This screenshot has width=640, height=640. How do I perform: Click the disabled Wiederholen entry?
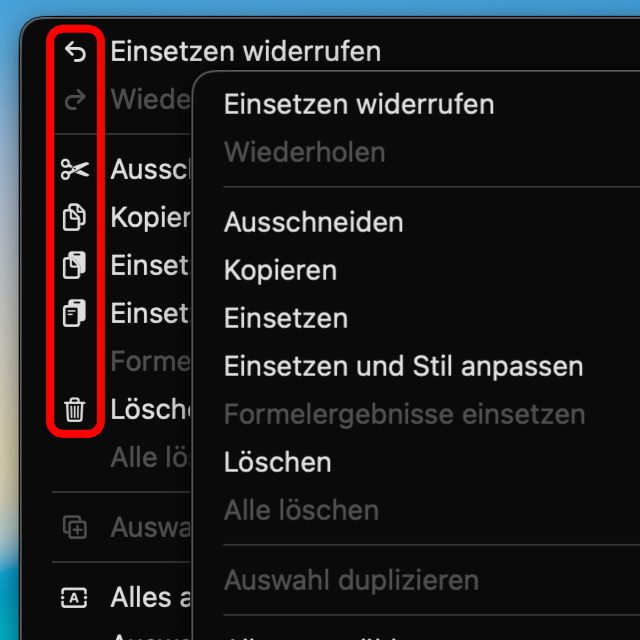tap(304, 152)
